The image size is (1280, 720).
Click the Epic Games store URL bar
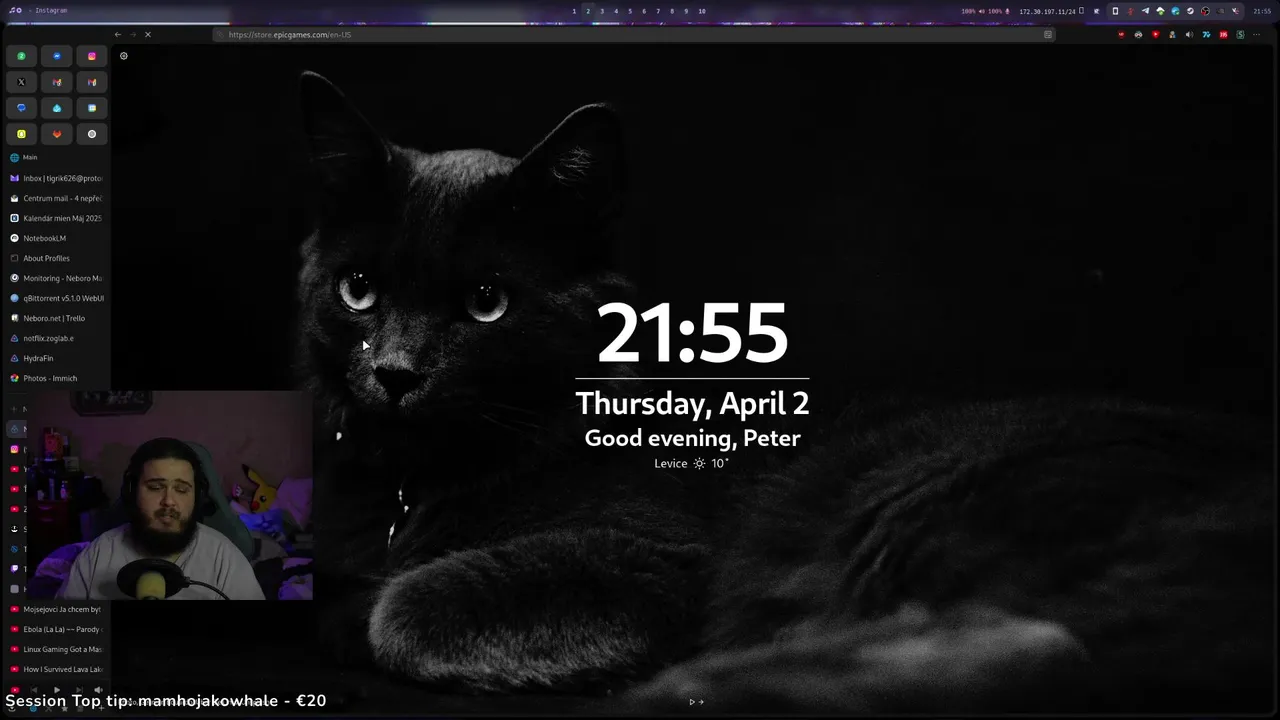coord(634,35)
